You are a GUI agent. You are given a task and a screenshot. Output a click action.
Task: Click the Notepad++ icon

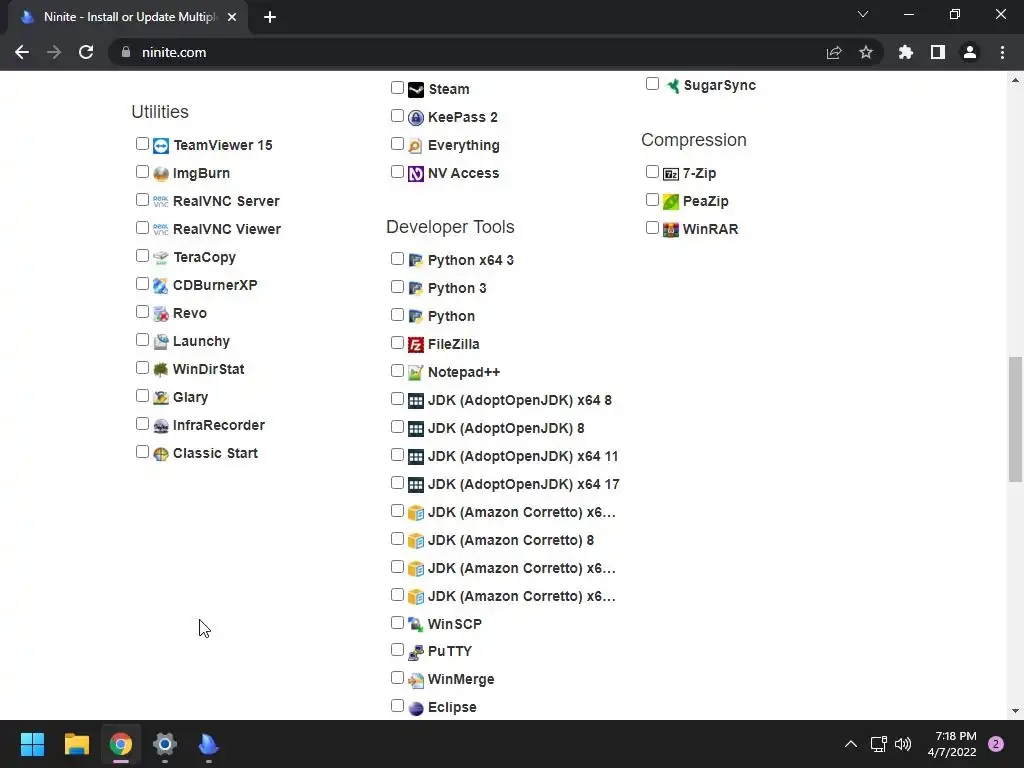tap(416, 372)
